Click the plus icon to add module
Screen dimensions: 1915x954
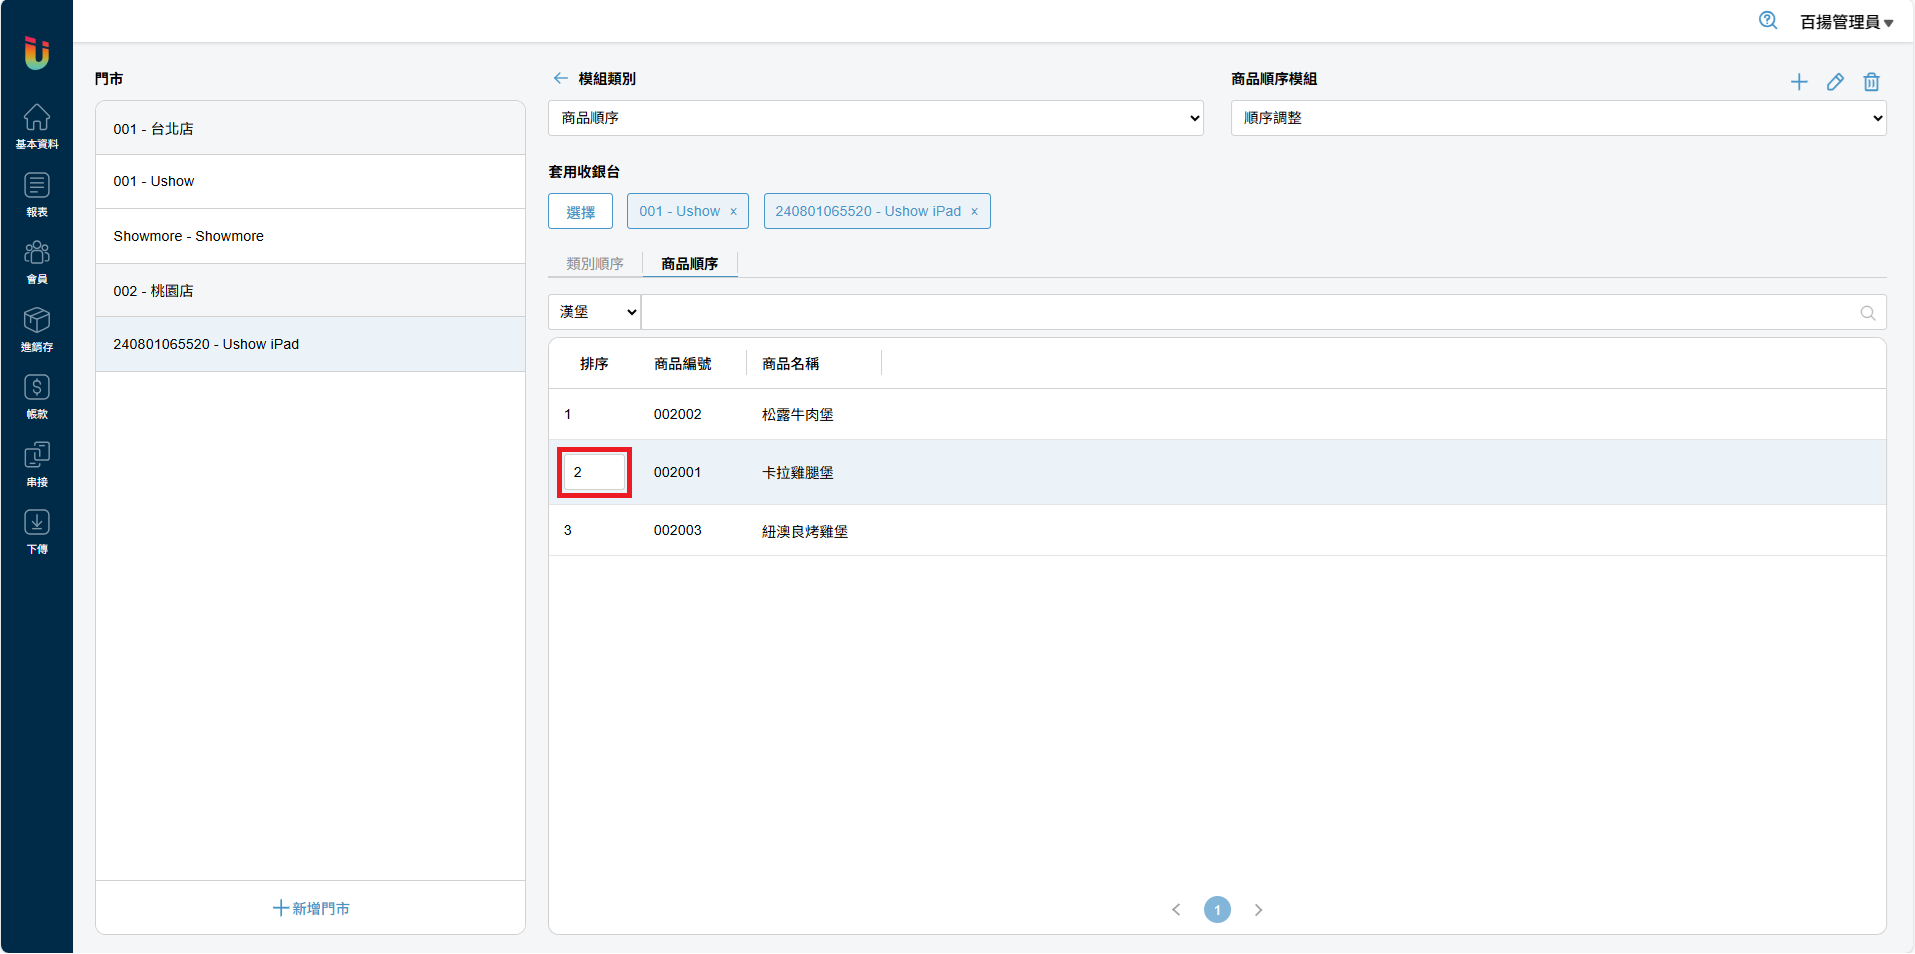(x=1798, y=82)
